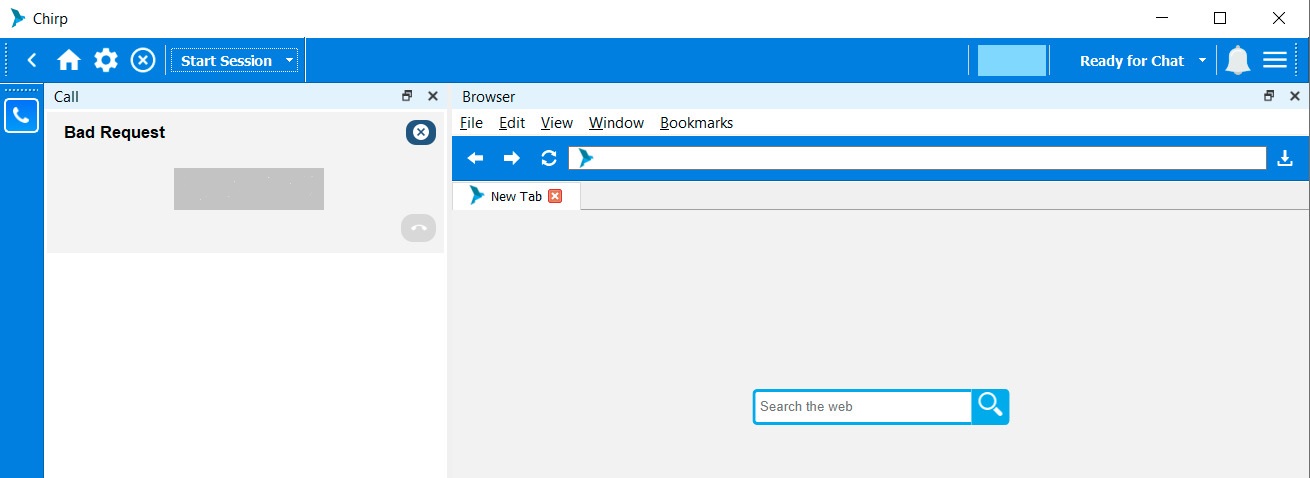Viewport: 1310px width, 478px height.
Task: Open the File menu
Action: pyautogui.click(x=471, y=123)
